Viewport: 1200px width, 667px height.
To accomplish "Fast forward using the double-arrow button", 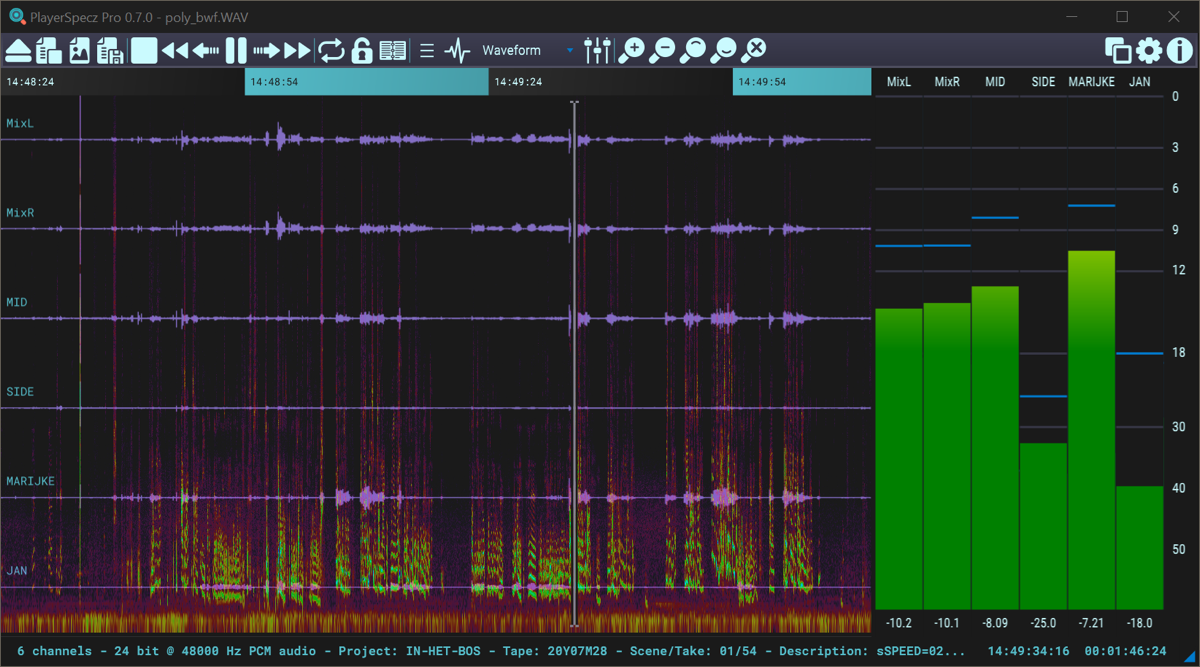I will tap(298, 50).
